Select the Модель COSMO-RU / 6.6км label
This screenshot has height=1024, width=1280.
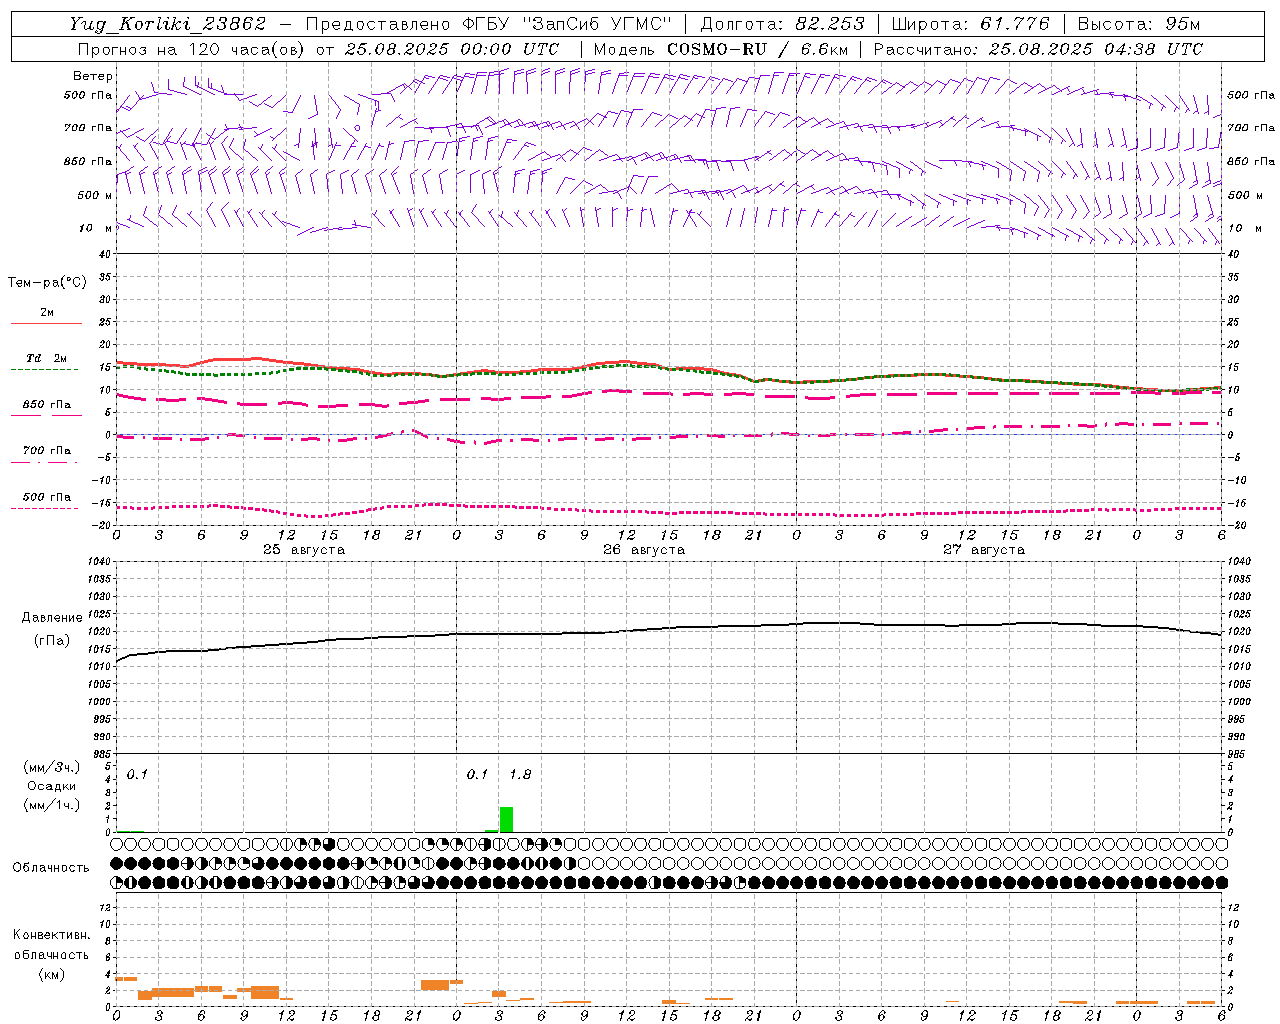(x=720, y=49)
